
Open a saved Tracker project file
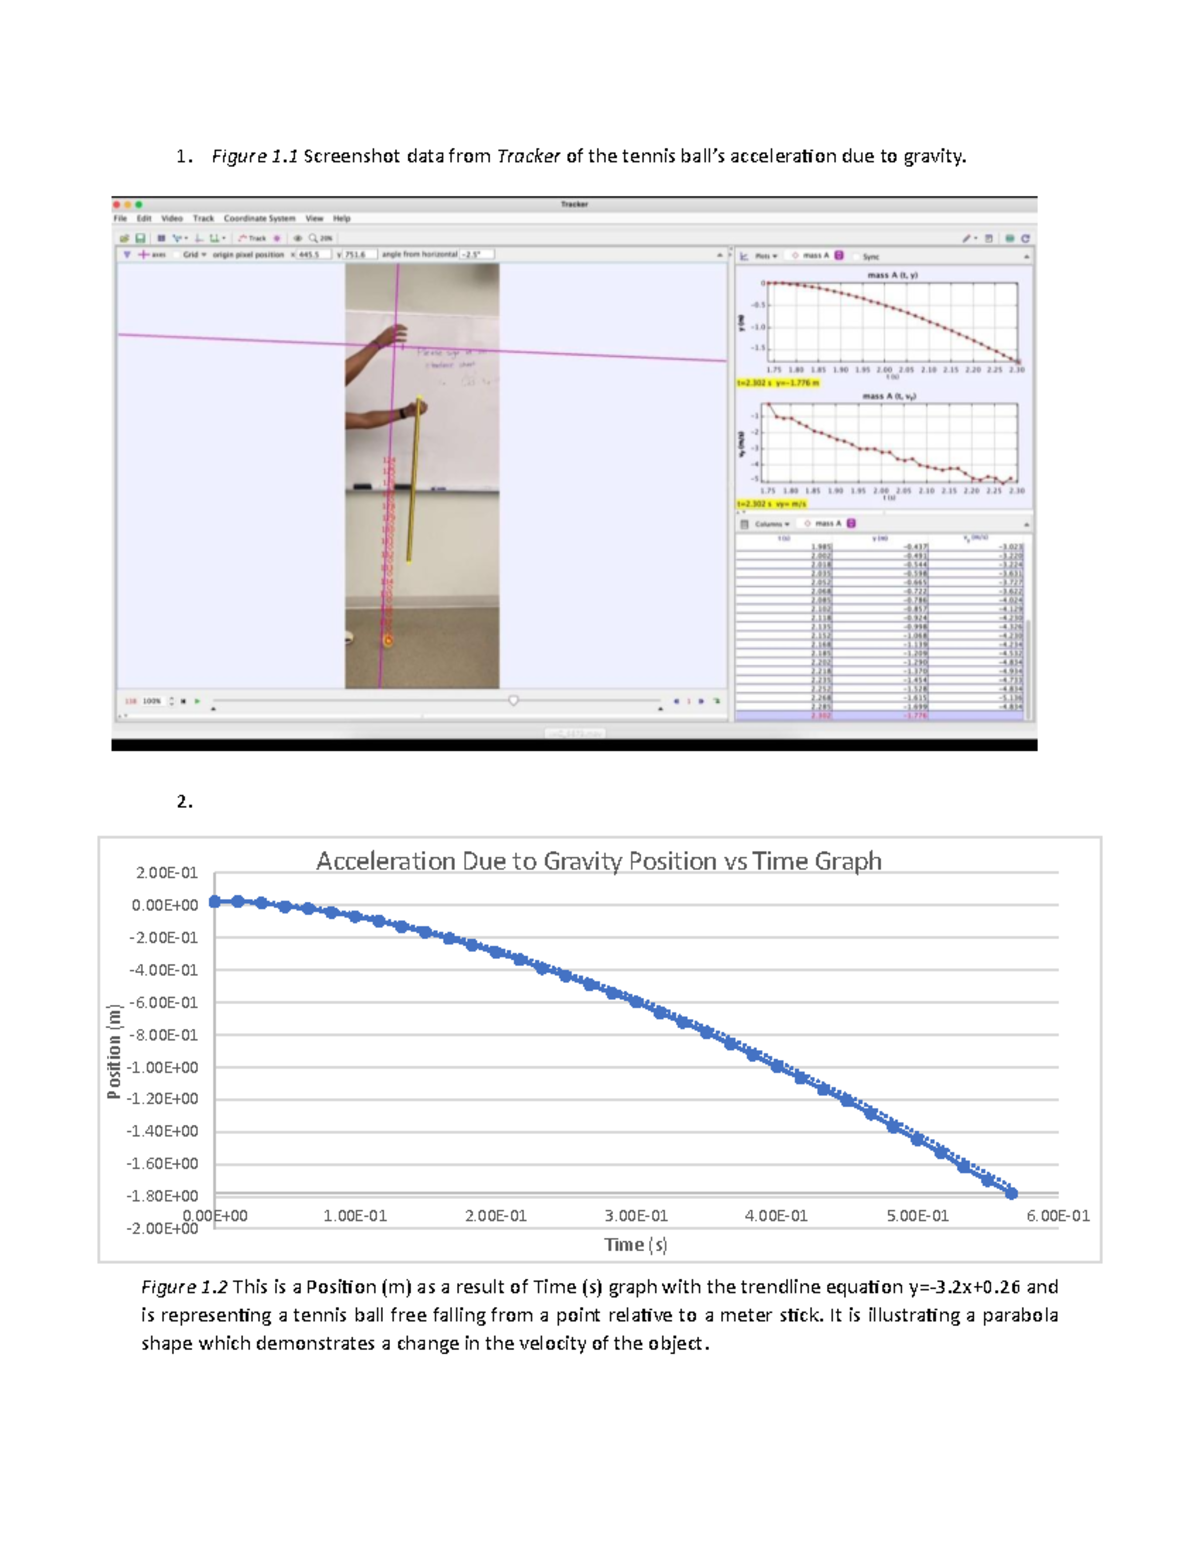coord(125,236)
